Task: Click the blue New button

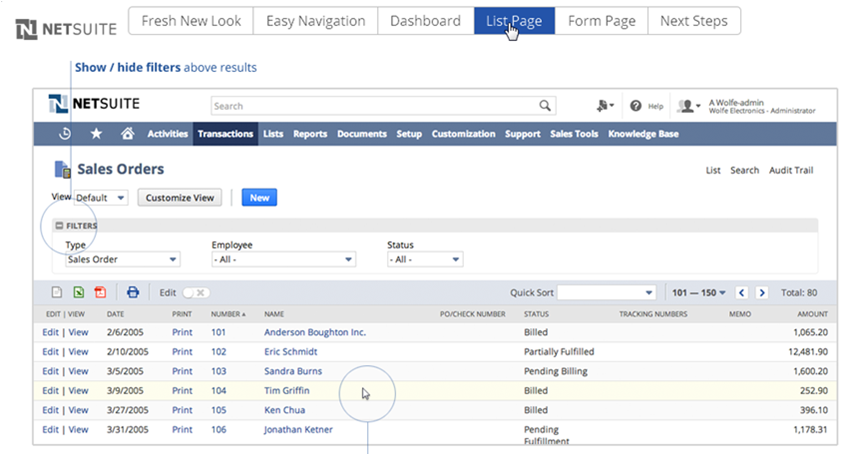Action: tap(259, 198)
